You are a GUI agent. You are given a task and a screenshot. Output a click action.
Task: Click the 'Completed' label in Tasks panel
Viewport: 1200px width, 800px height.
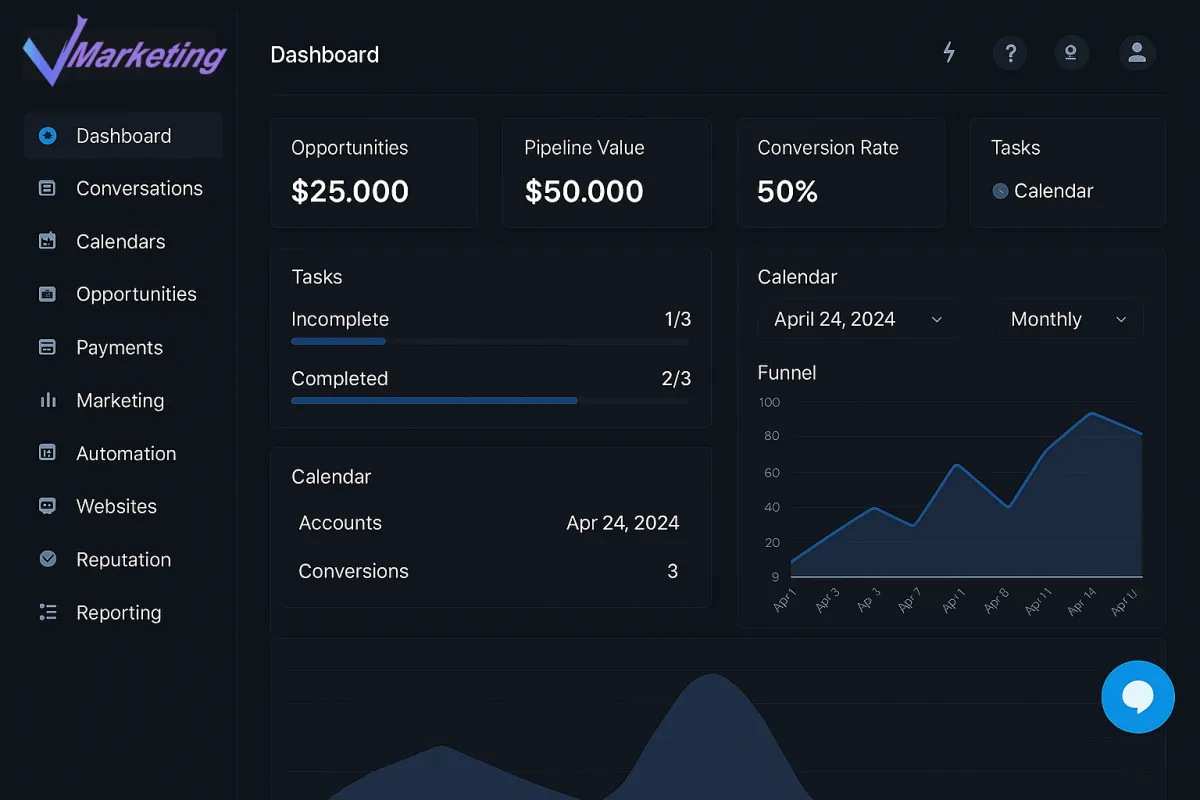point(340,378)
